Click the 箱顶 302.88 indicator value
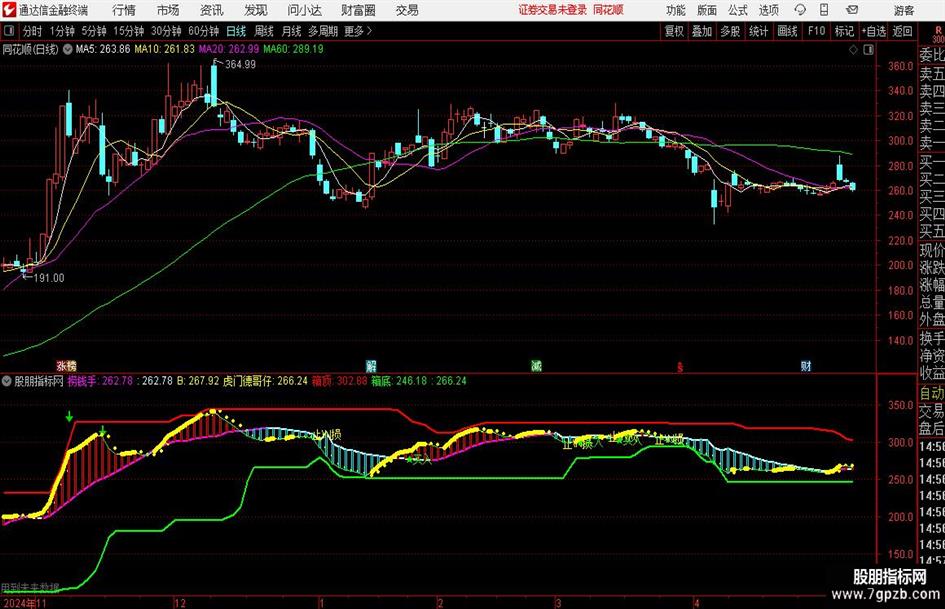Image resolution: width=945 pixels, height=609 pixels. (339, 381)
